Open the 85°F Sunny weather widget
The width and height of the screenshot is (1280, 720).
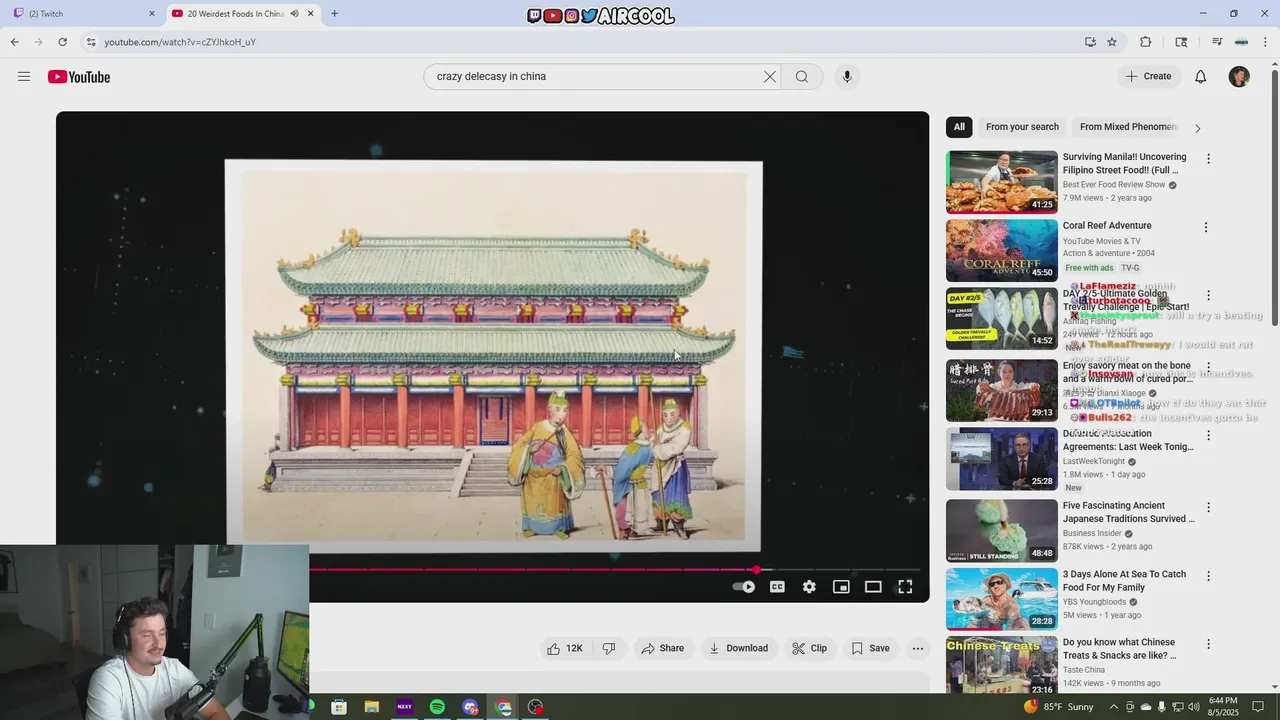click(1059, 707)
